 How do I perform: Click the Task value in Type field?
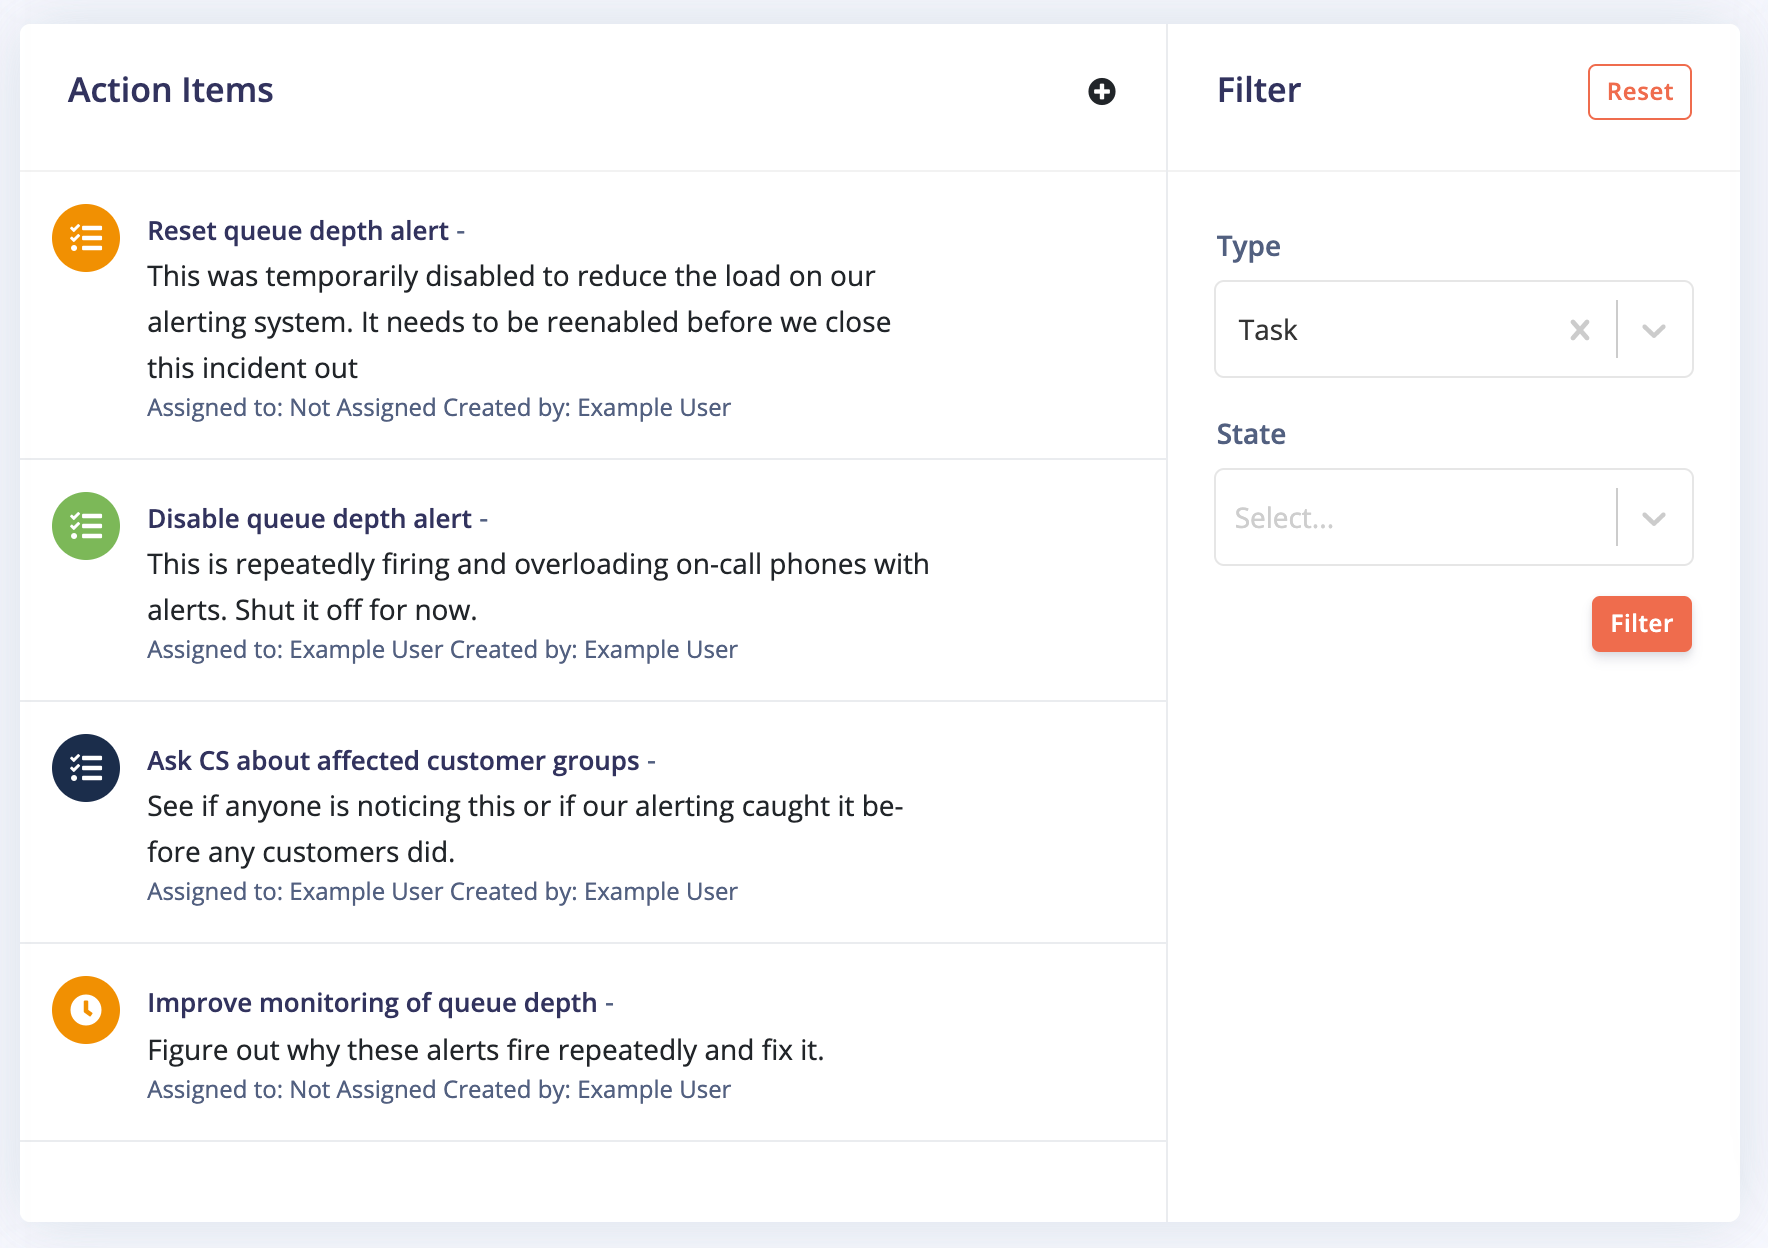click(x=1268, y=330)
